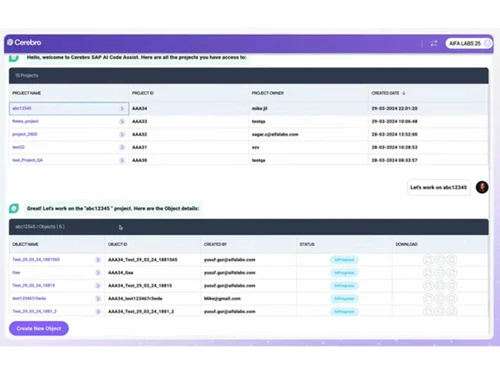Image resolution: width=500 pixels, height=375 pixels.
Task: Click last download icon in AAA34_Test_29_03_24_1881565 row
Action: pos(452,260)
